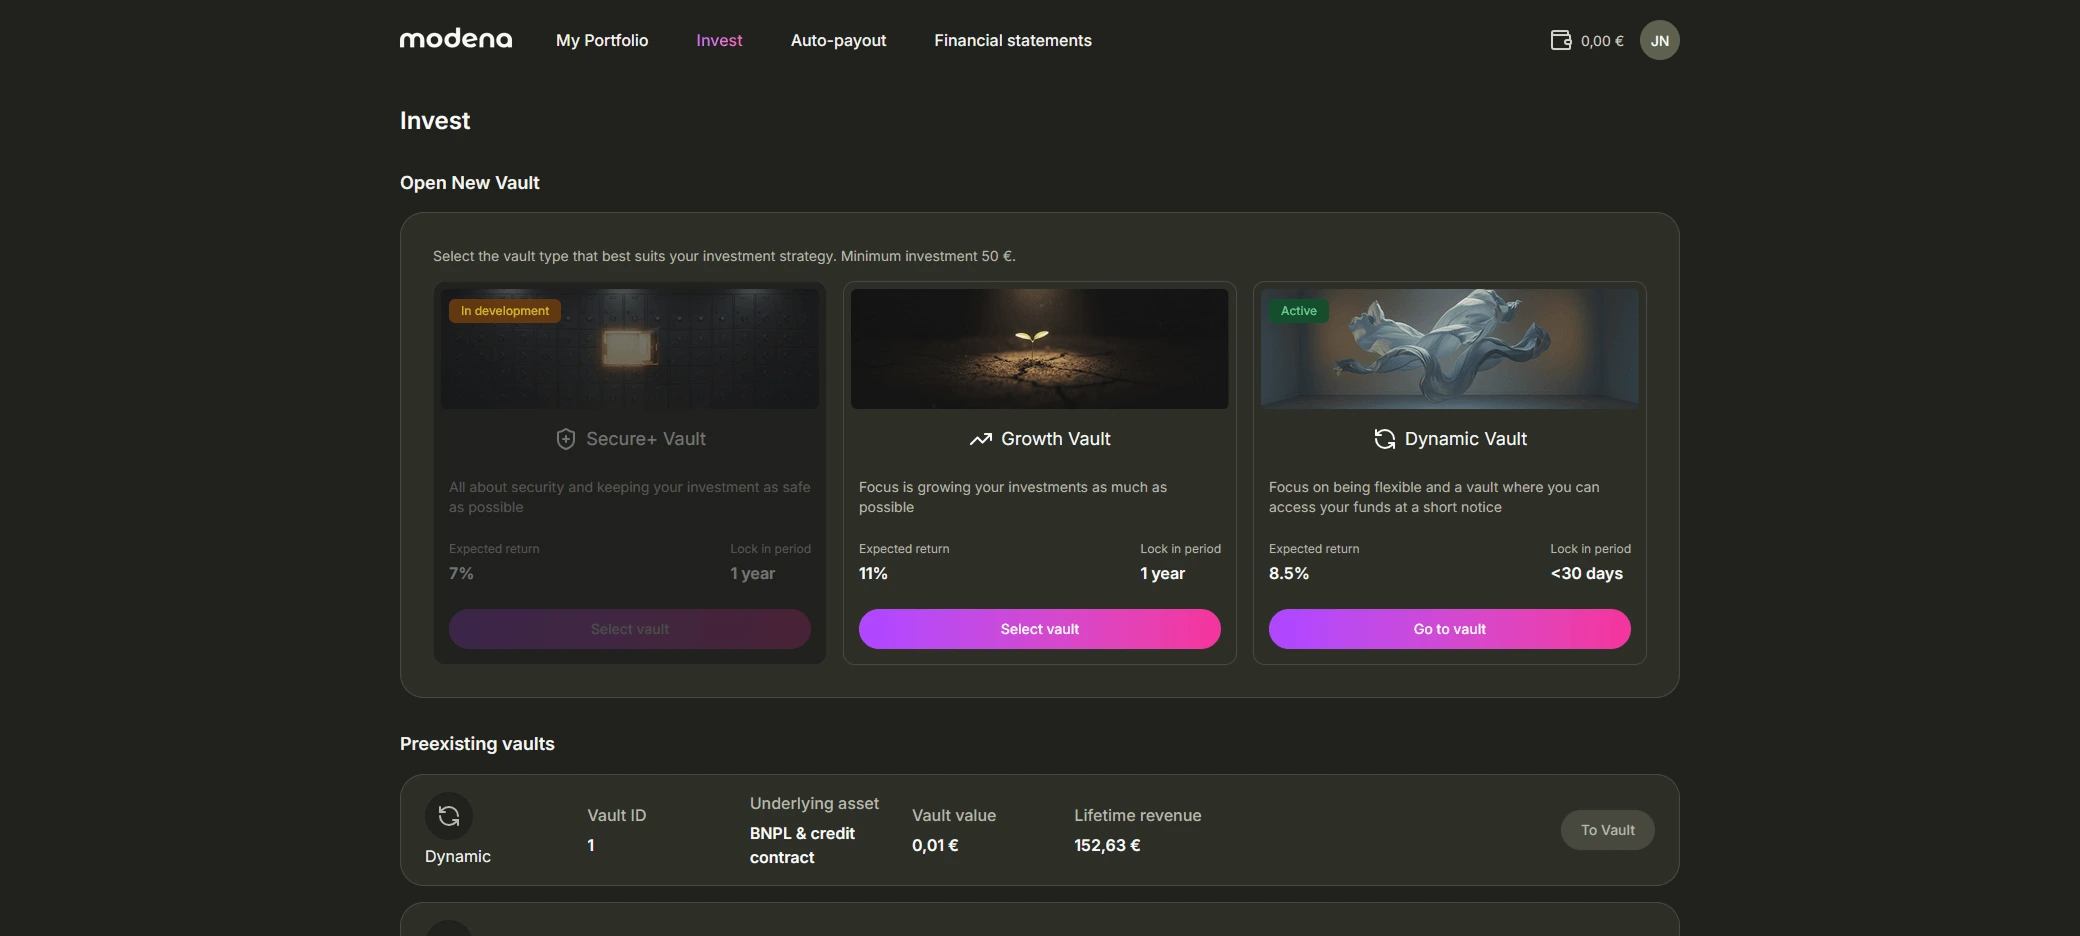This screenshot has height=936, width=2080.
Task: Click the shield icon next to Secure+ Vault
Action: pos(566,439)
